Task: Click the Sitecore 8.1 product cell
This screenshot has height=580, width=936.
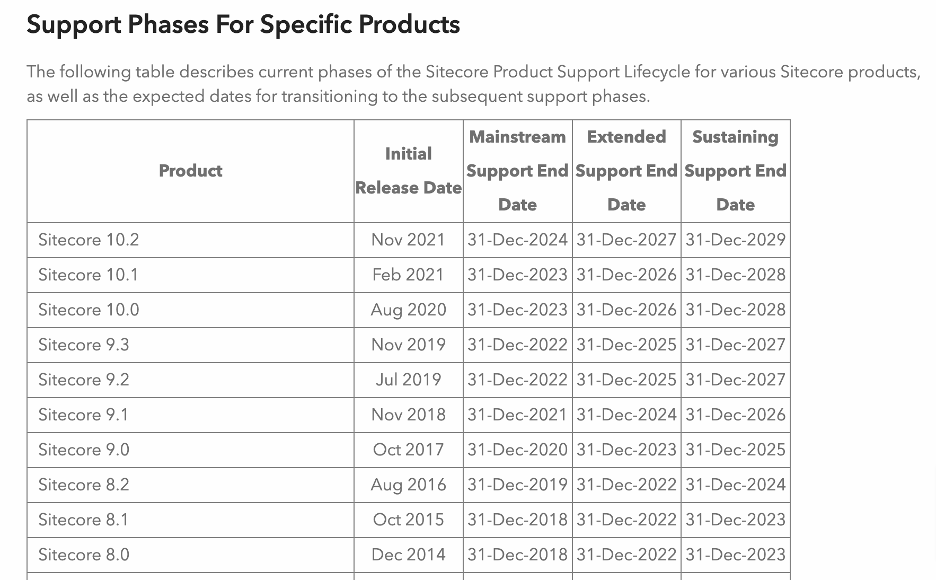Action: coord(84,520)
